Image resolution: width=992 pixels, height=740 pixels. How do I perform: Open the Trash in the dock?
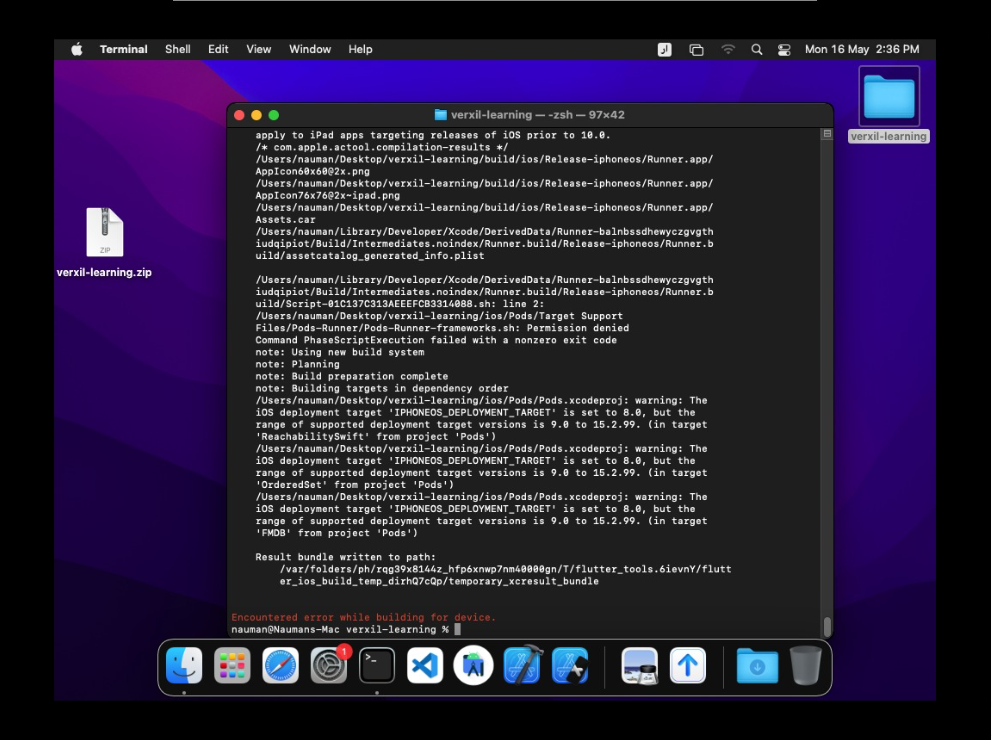pos(806,665)
